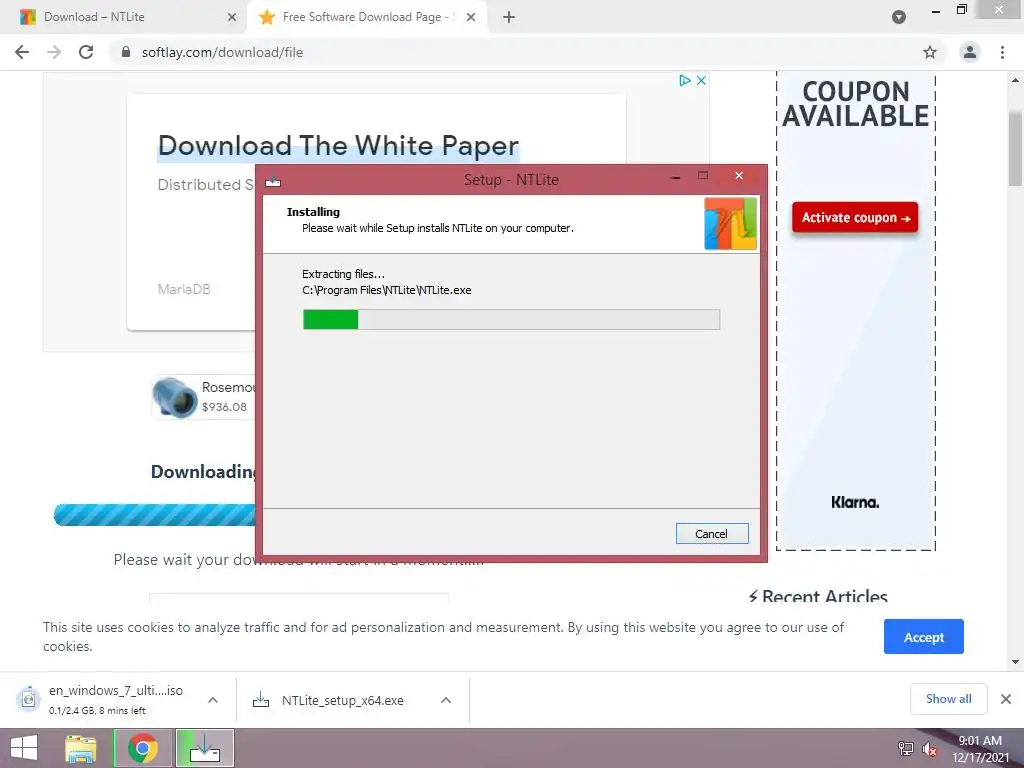The image size is (1024, 768).
Task: Open the Klarna logo ad
Action: (855, 502)
